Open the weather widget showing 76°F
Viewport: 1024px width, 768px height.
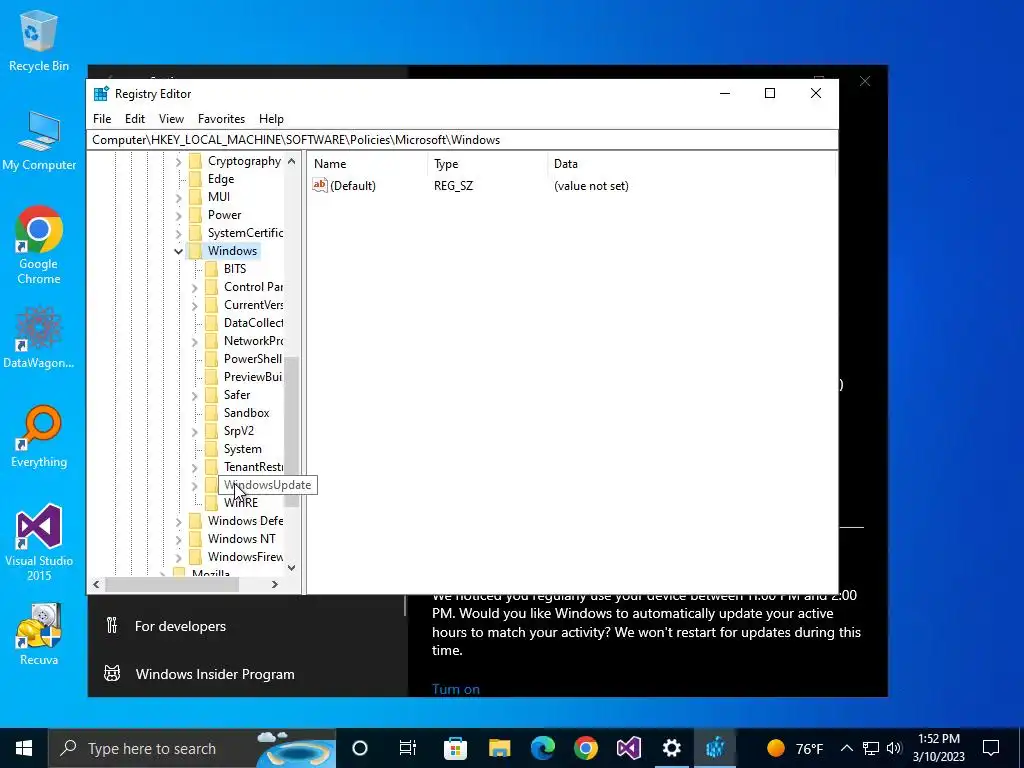tap(795, 748)
